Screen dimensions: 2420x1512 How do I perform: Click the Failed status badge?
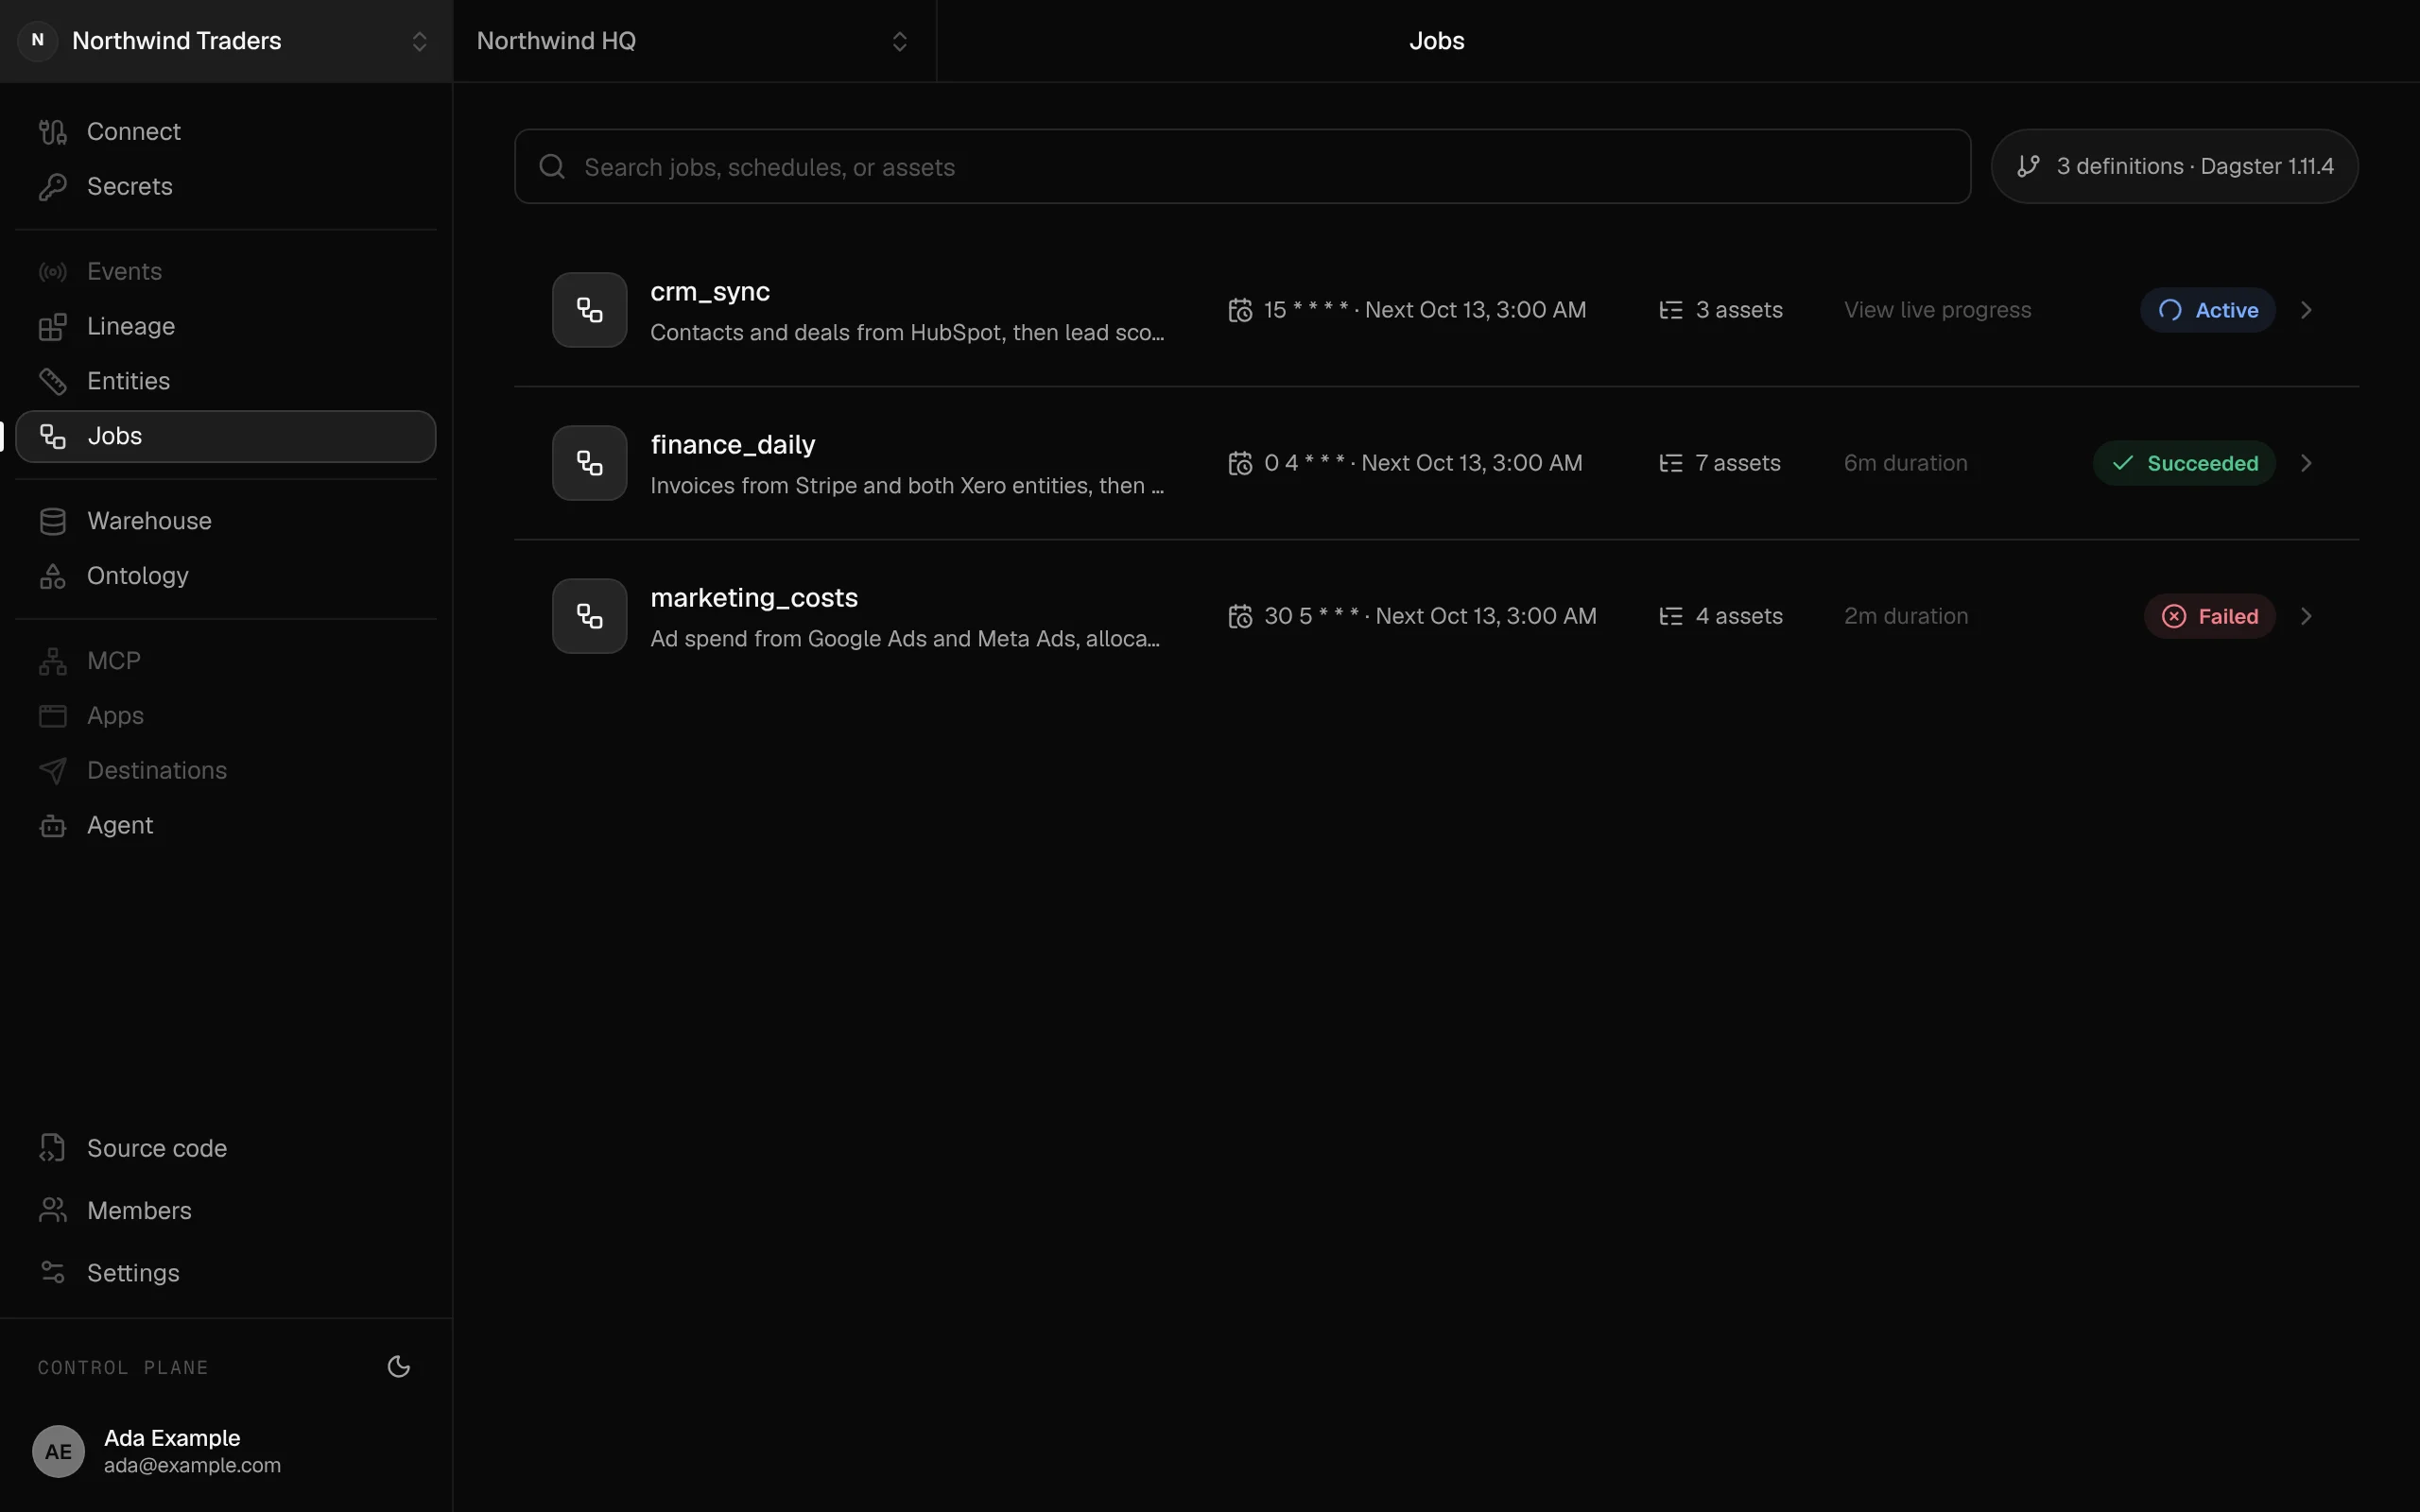click(x=2209, y=617)
